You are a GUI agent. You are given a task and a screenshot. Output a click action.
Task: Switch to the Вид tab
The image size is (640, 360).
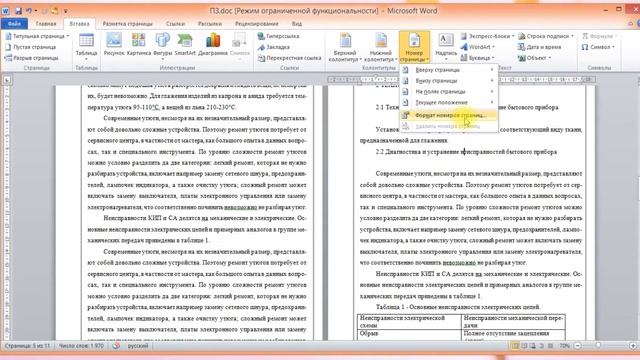coord(297,24)
